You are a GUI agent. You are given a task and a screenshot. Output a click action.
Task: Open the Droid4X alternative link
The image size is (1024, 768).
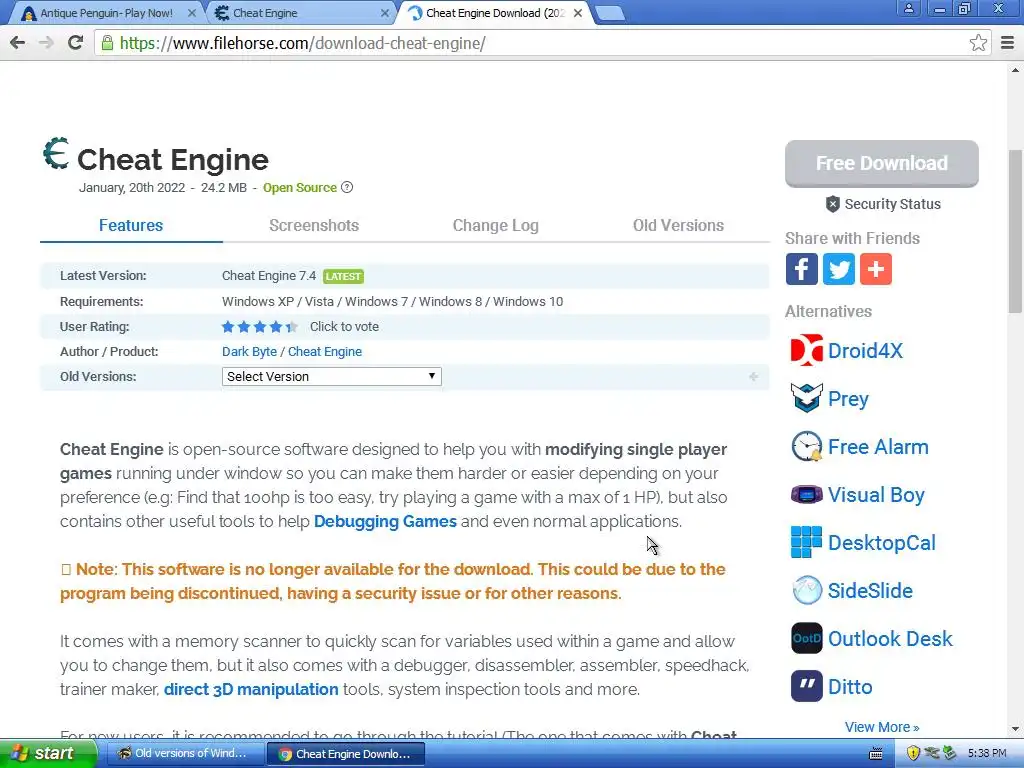pyautogui.click(x=865, y=351)
